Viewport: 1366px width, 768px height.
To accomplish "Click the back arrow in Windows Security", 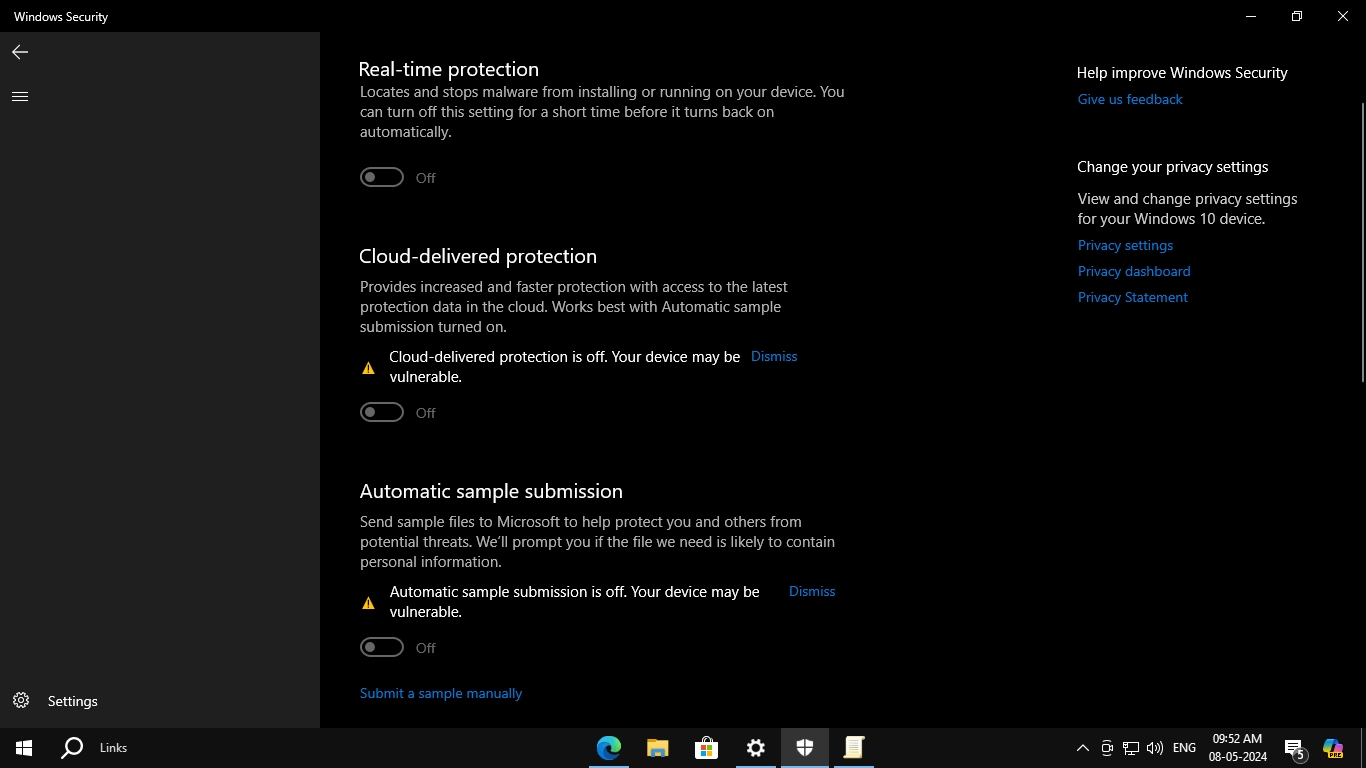I will point(20,52).
